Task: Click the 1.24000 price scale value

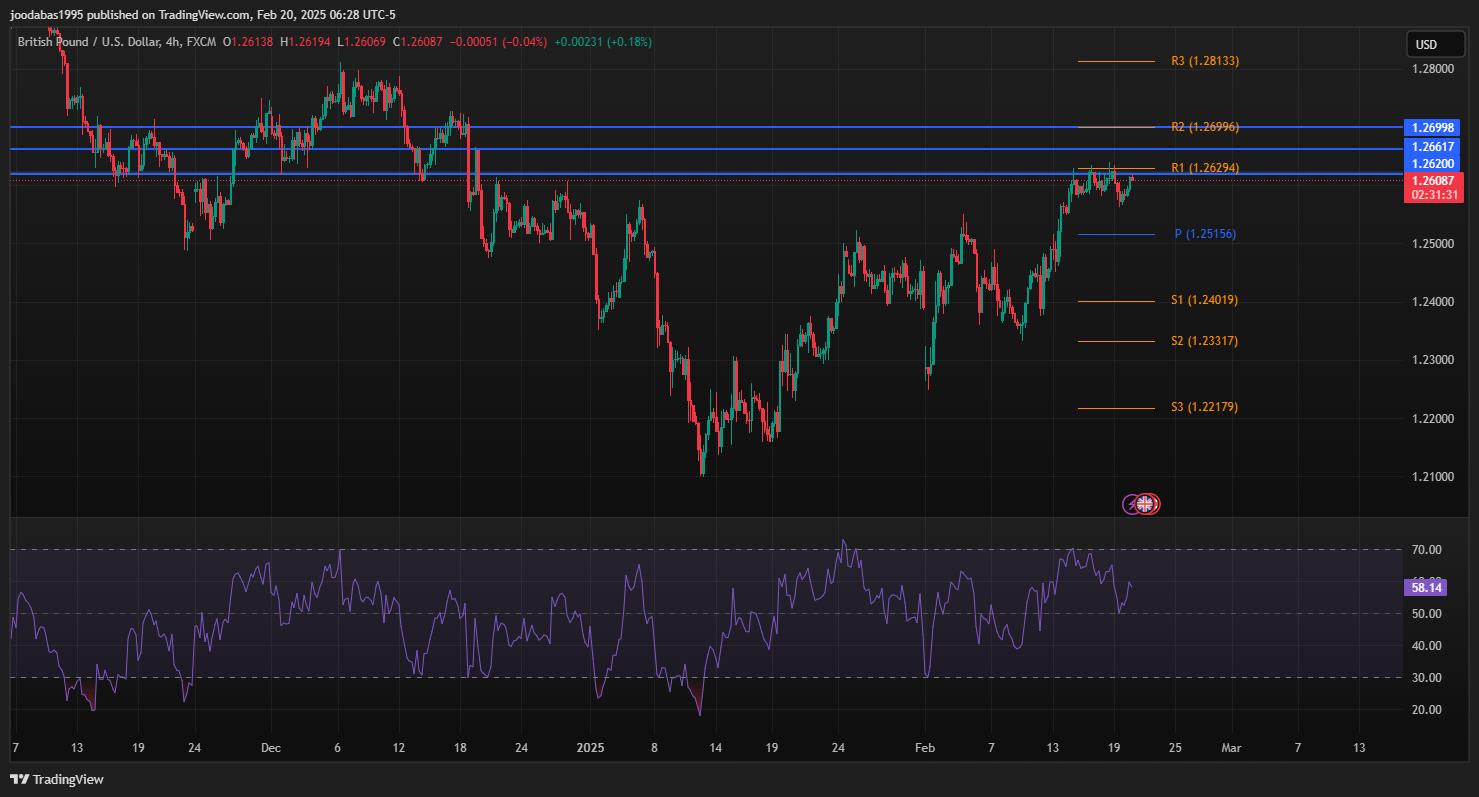Action: pos(1433,302)
